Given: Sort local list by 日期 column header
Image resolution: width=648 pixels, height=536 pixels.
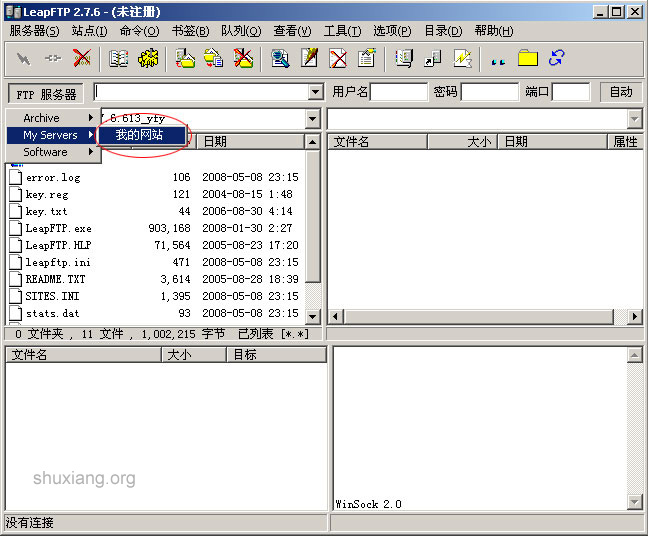Looking at the screenshot, I should tap(250, 142).
